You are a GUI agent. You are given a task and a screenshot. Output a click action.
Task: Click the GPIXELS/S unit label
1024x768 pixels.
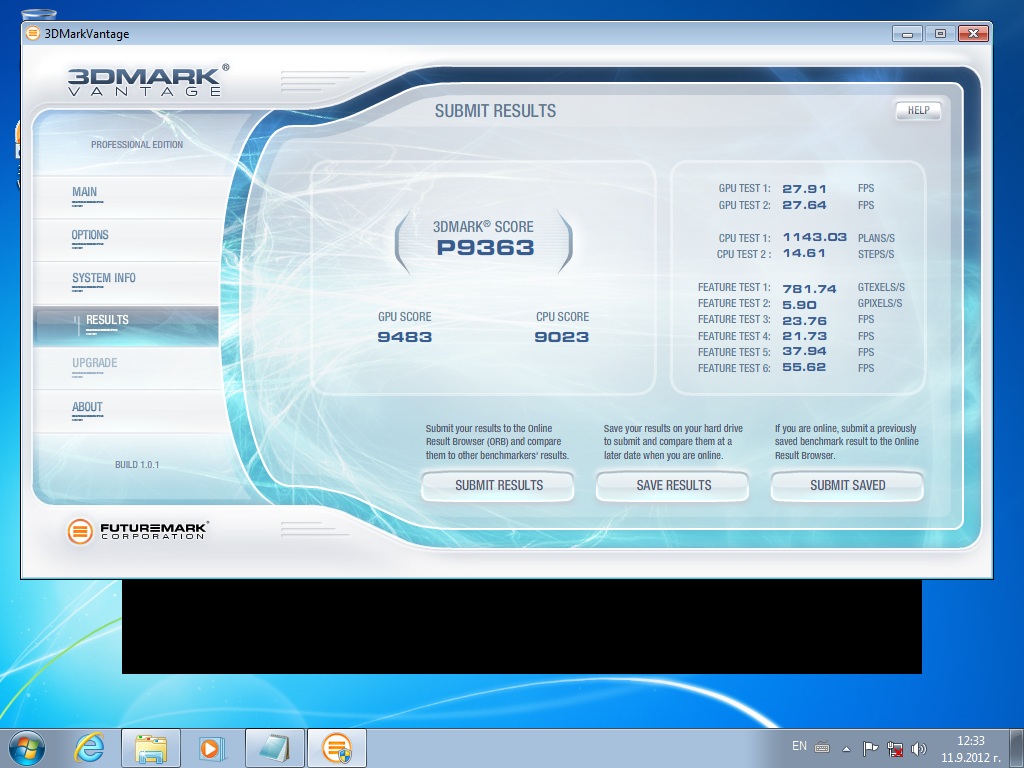tap(880, 304)
